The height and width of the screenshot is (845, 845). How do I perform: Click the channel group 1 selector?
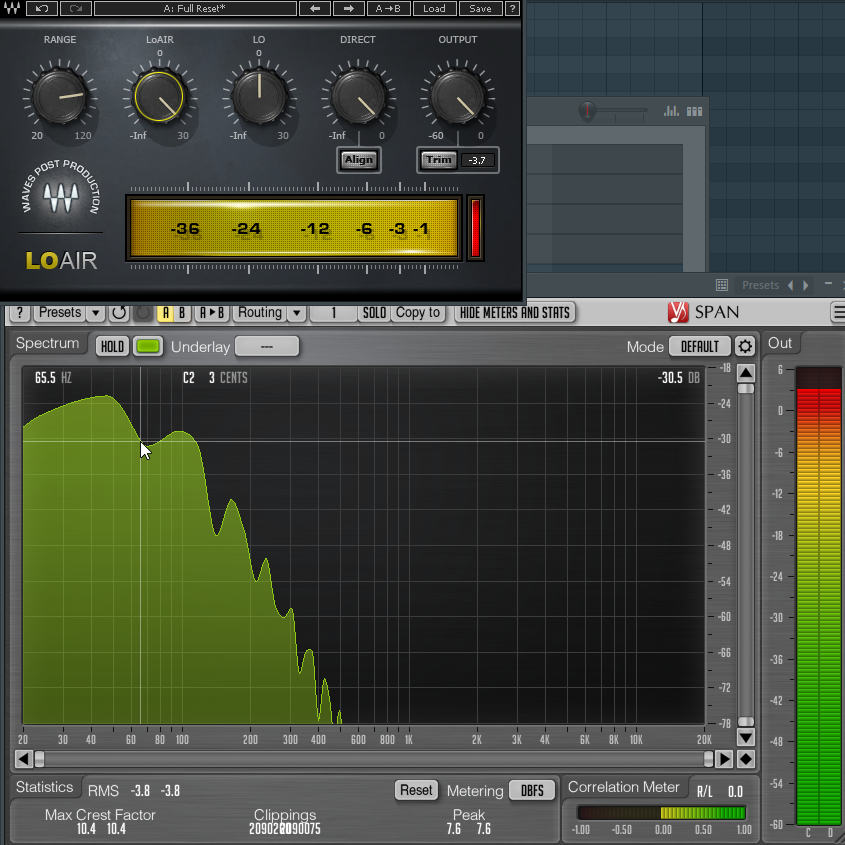(x=334, y=313)
